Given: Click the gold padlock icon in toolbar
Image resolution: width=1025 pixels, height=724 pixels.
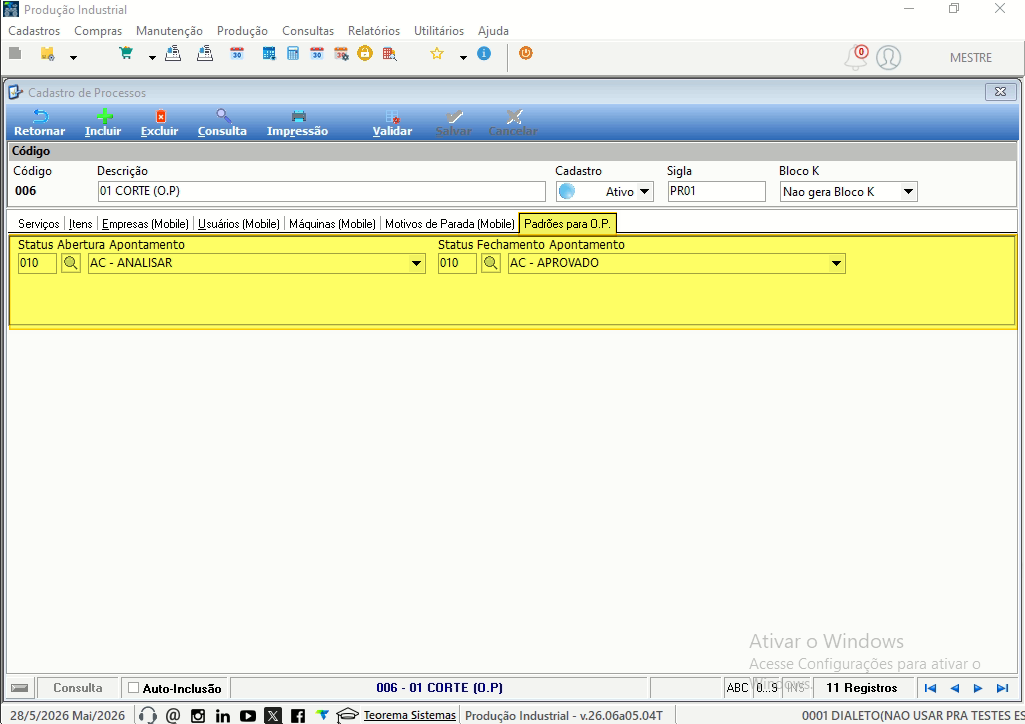Looking at the screenshot, I should (x=365, y=54).
